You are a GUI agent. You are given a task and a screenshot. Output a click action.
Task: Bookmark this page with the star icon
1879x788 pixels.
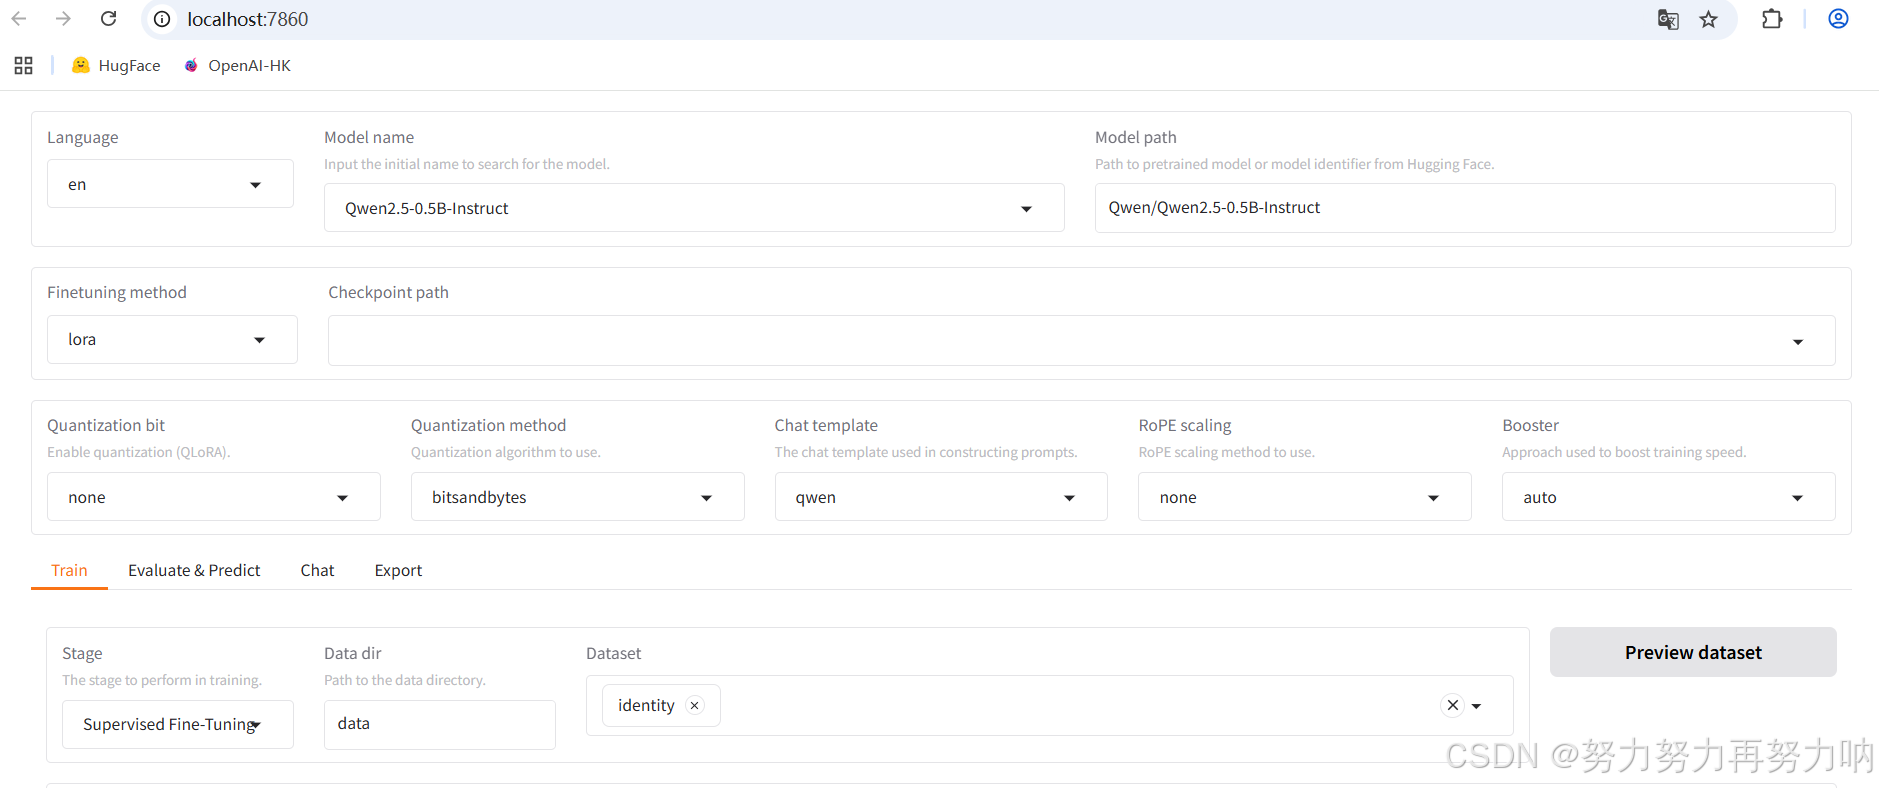(x=1709, y=19)
